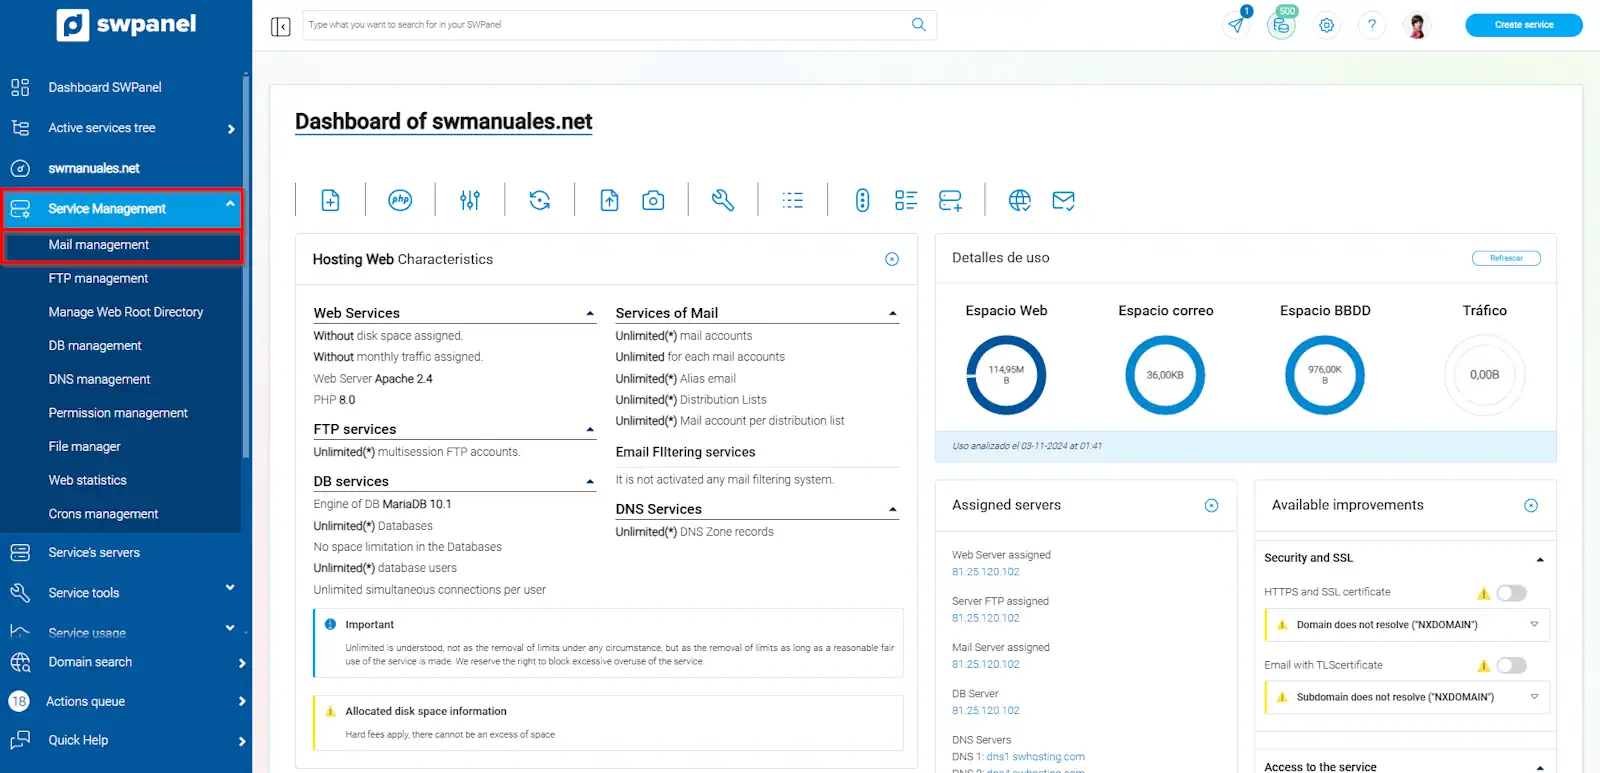Click the SWPanel search input field
The width and height of the screenshot is (1600, 773).
click(605, 25)
